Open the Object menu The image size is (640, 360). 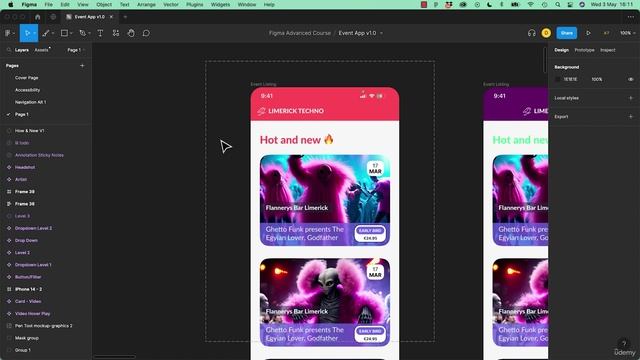point(104,4)
